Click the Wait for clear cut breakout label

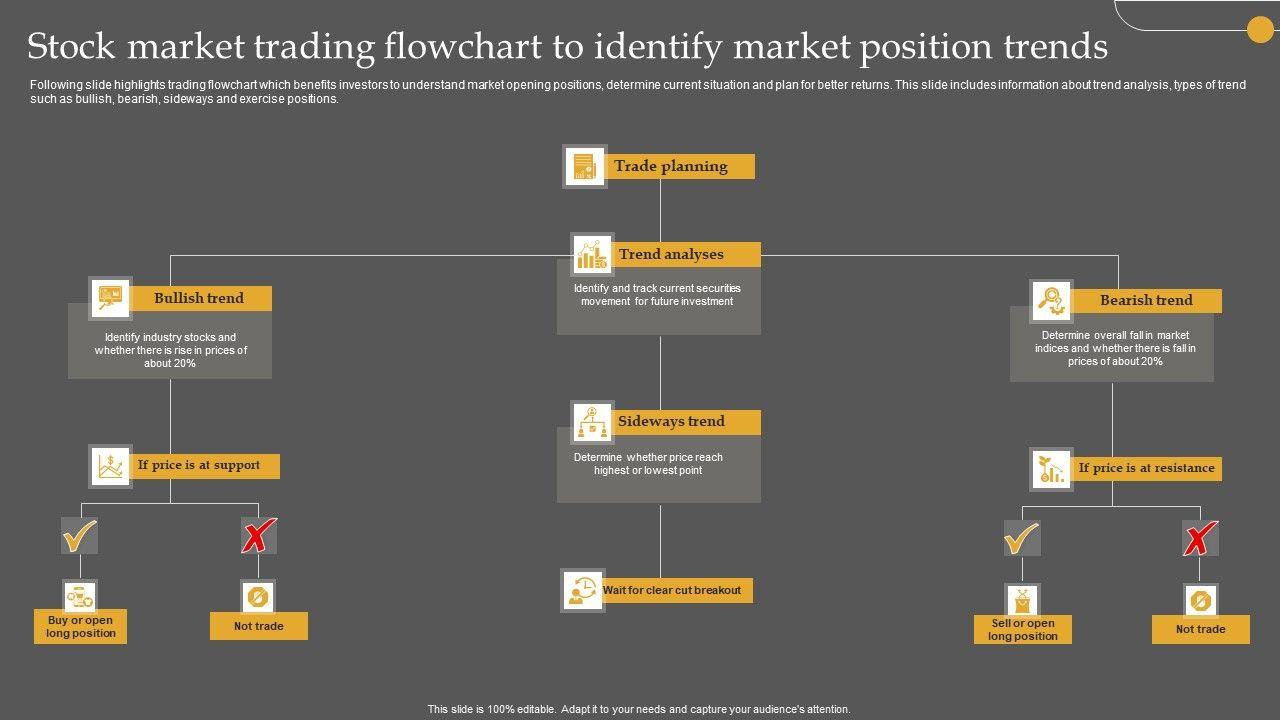[x=672, y=591]
